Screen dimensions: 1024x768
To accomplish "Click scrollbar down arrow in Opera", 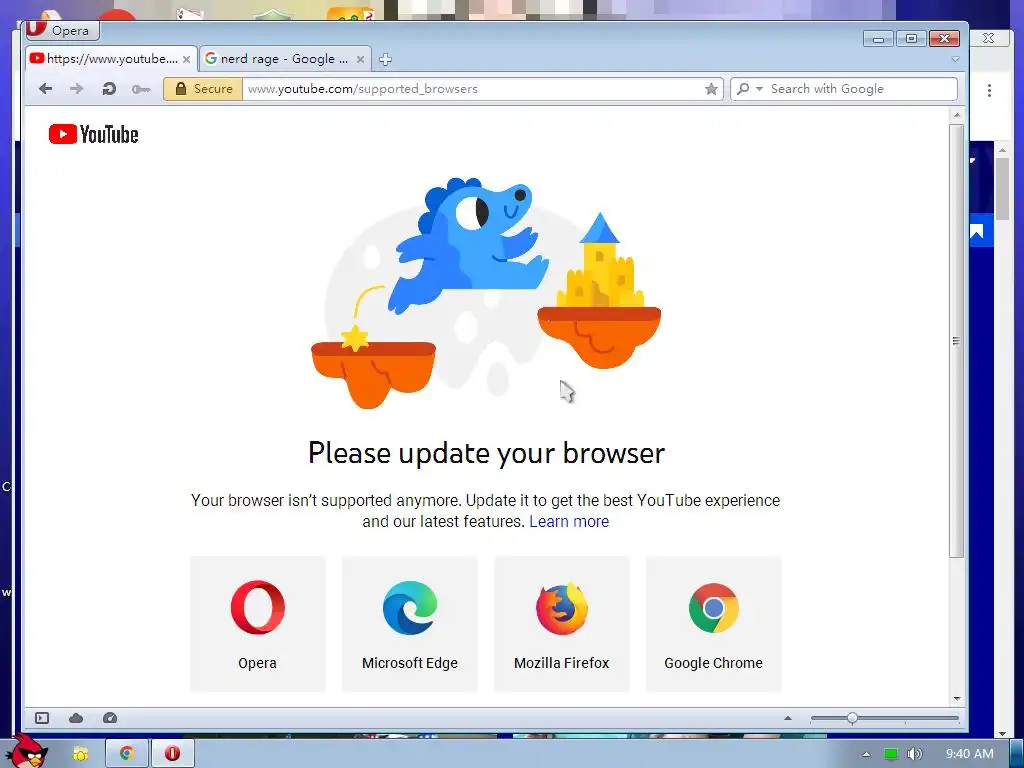I will point(957,699).
